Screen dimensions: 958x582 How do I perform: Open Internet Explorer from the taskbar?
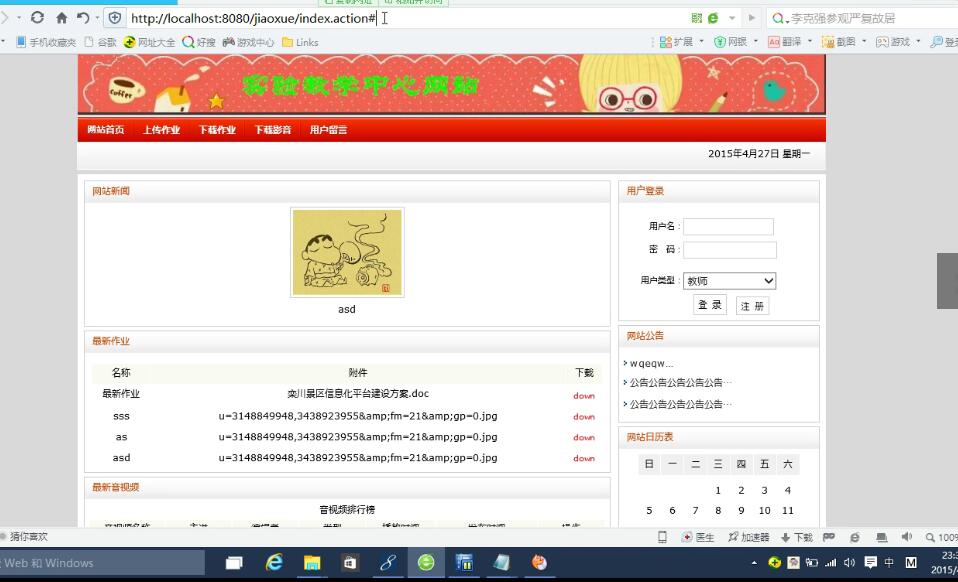[274, 562]
